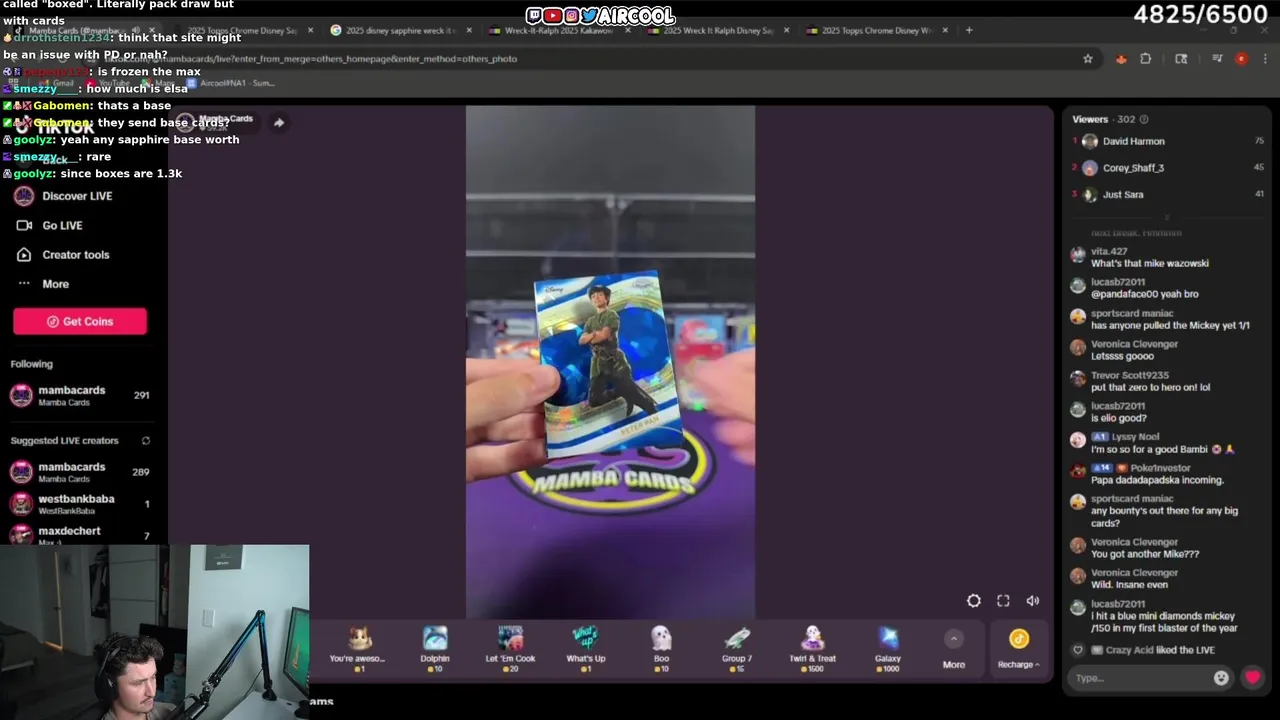Expand the Recharge coins menu
1280x720 pixels.
point(1018,648)
